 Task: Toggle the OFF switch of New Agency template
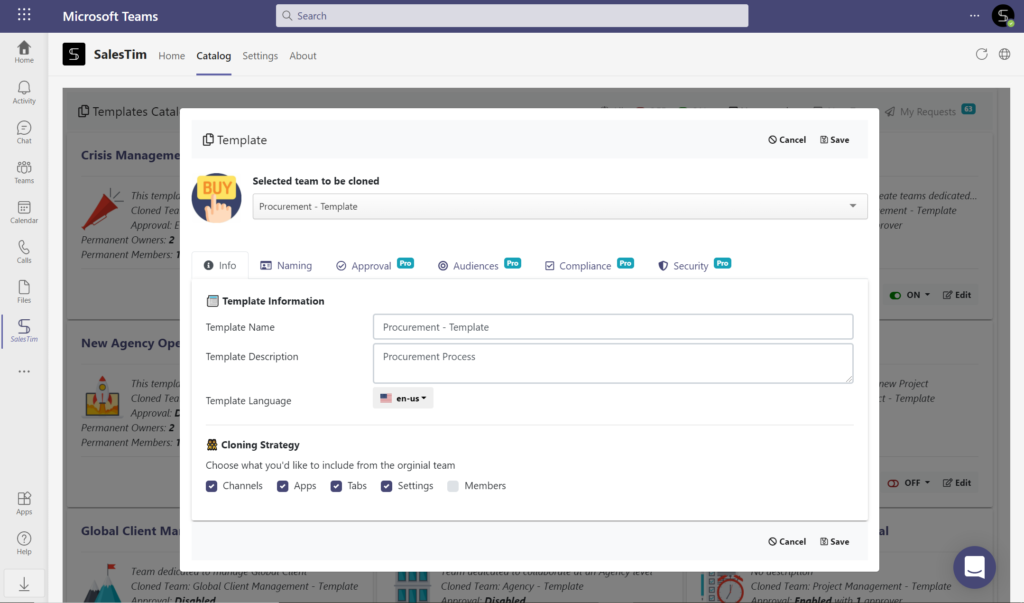(x=893, y=483)
